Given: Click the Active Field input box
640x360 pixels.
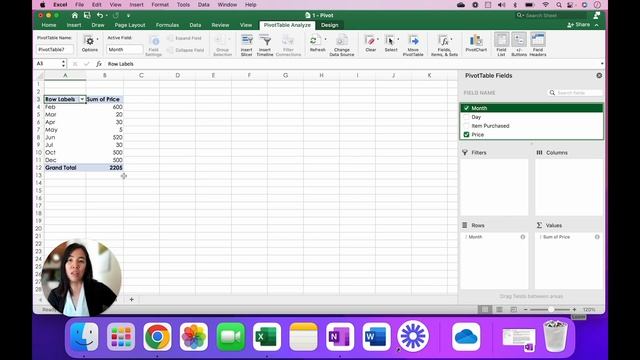Looking at the screenshot, I should click(x=124, y=49).
